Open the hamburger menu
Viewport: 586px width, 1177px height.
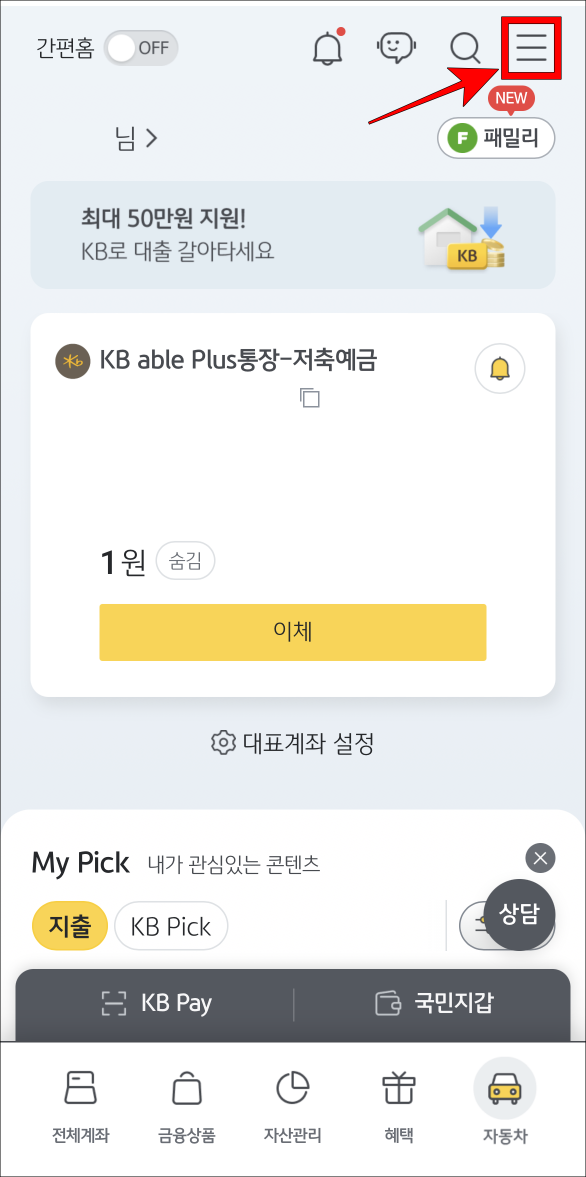[x=530, y=47]
